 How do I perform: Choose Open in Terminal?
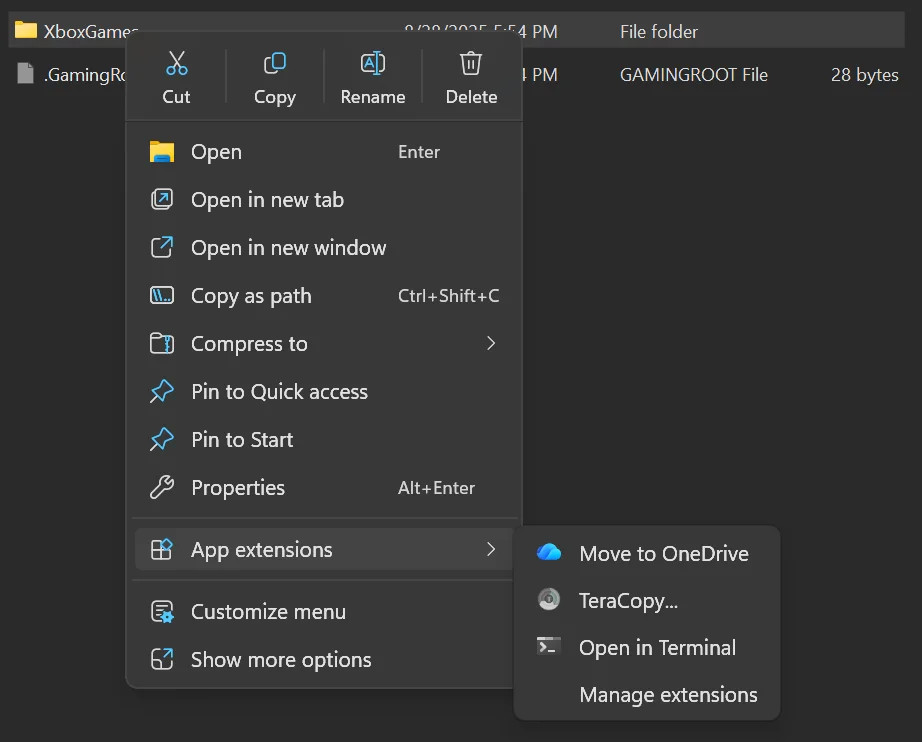click(x=647, y=647)
